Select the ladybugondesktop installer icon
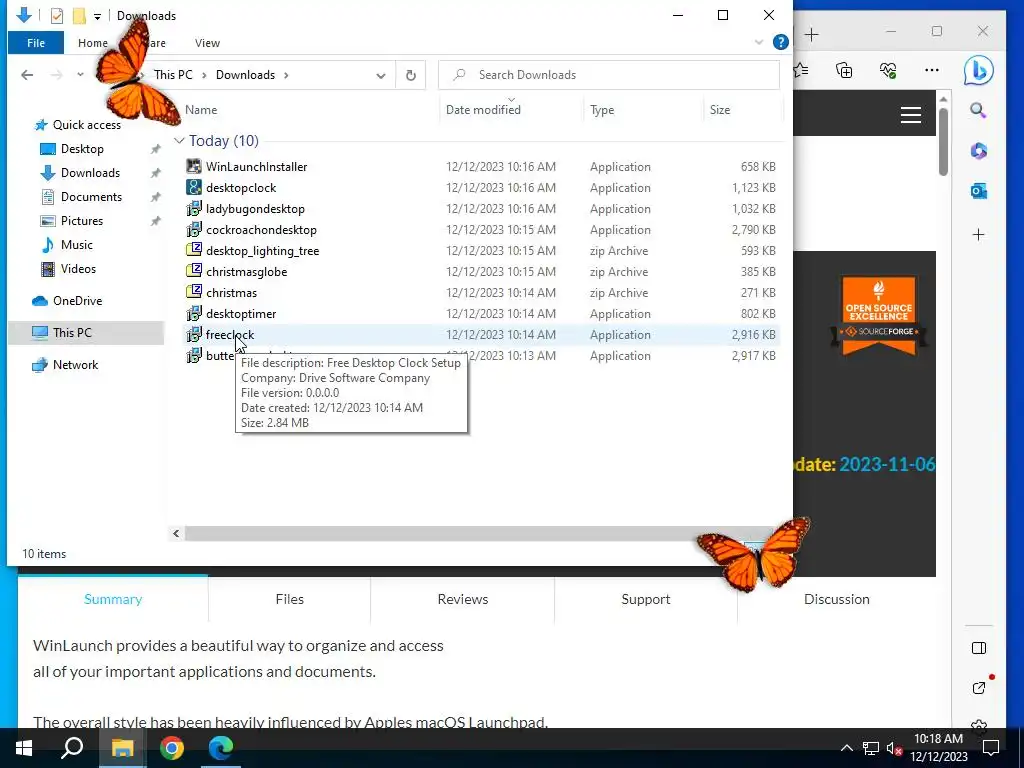The image size is (1024, 768). [x=194, y=208]
